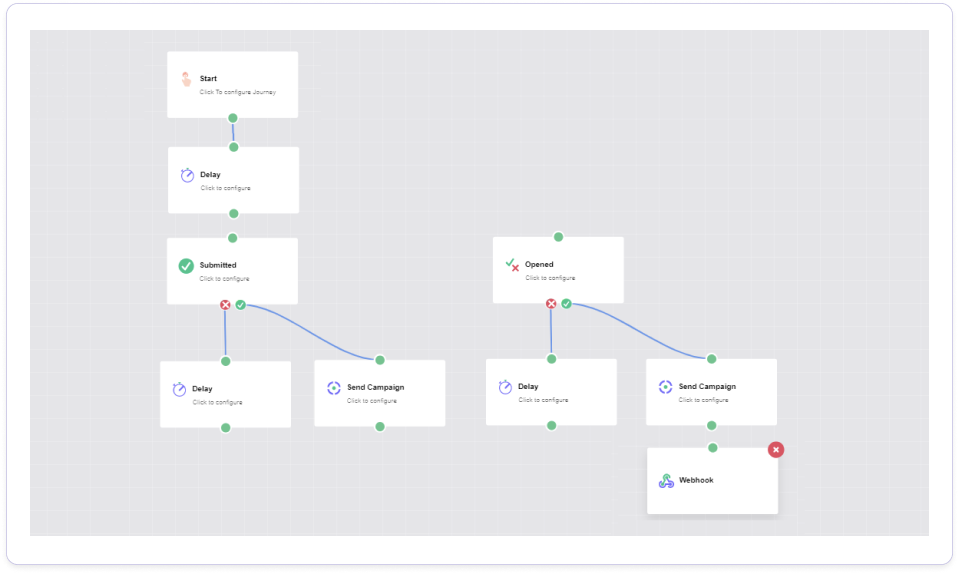This screenshot has height=575, width=959.
Task: Click the top connector dot of the Delay under Opened
Action: (x=552, y=359)
